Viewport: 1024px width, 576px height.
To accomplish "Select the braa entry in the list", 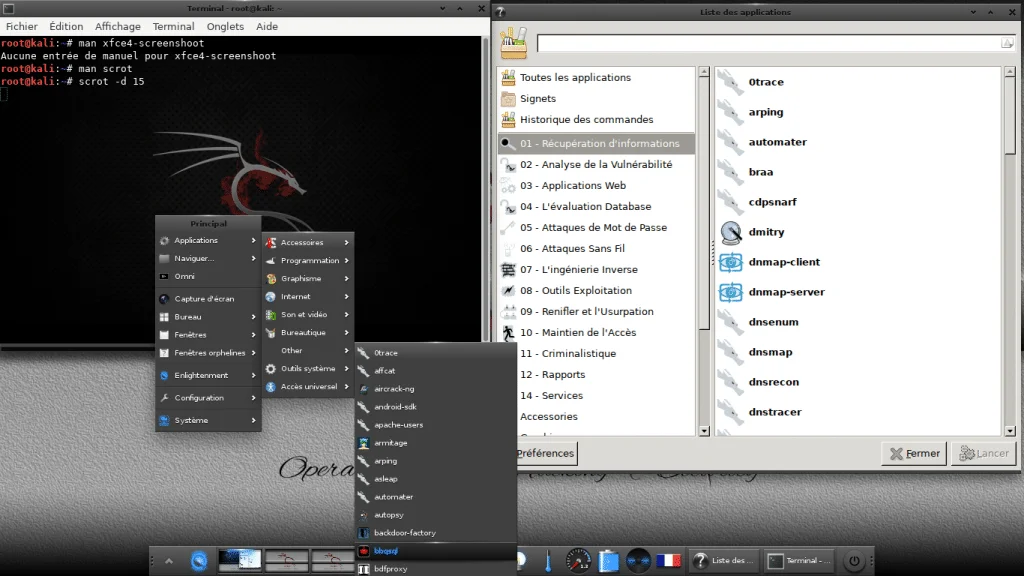I will click(858, 172).
